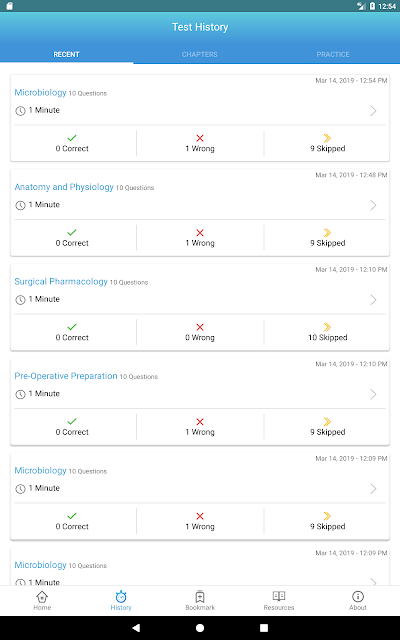Open the About info icon
Screen dimensions: 400x640
point(358,597)
